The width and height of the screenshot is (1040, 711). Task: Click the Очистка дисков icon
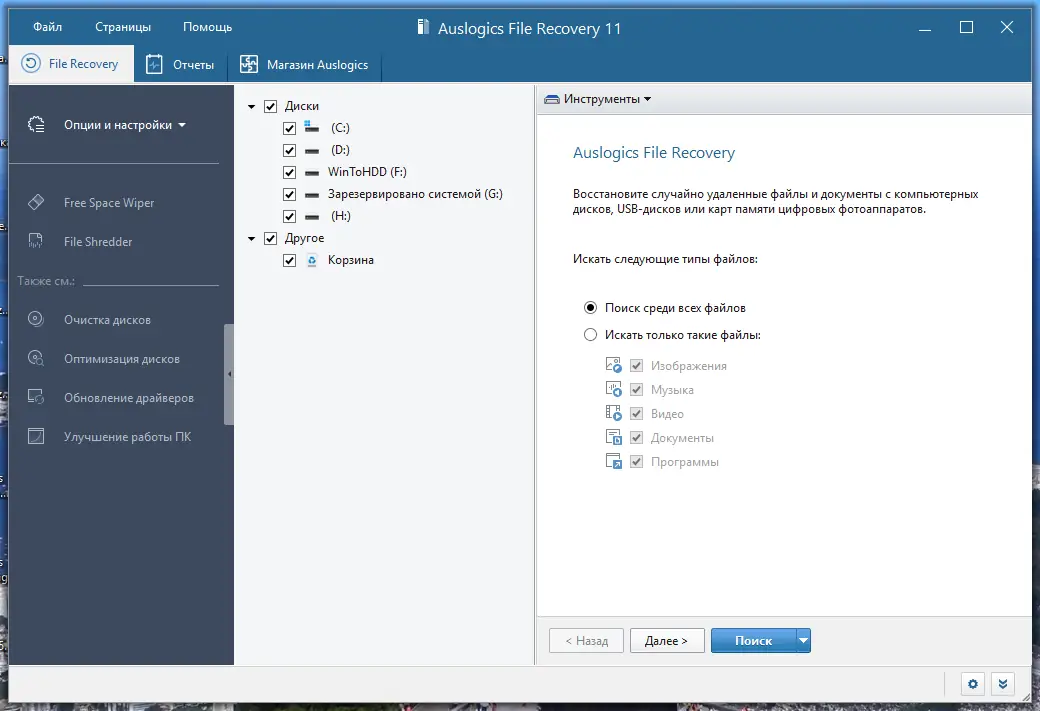pos(36,319)
